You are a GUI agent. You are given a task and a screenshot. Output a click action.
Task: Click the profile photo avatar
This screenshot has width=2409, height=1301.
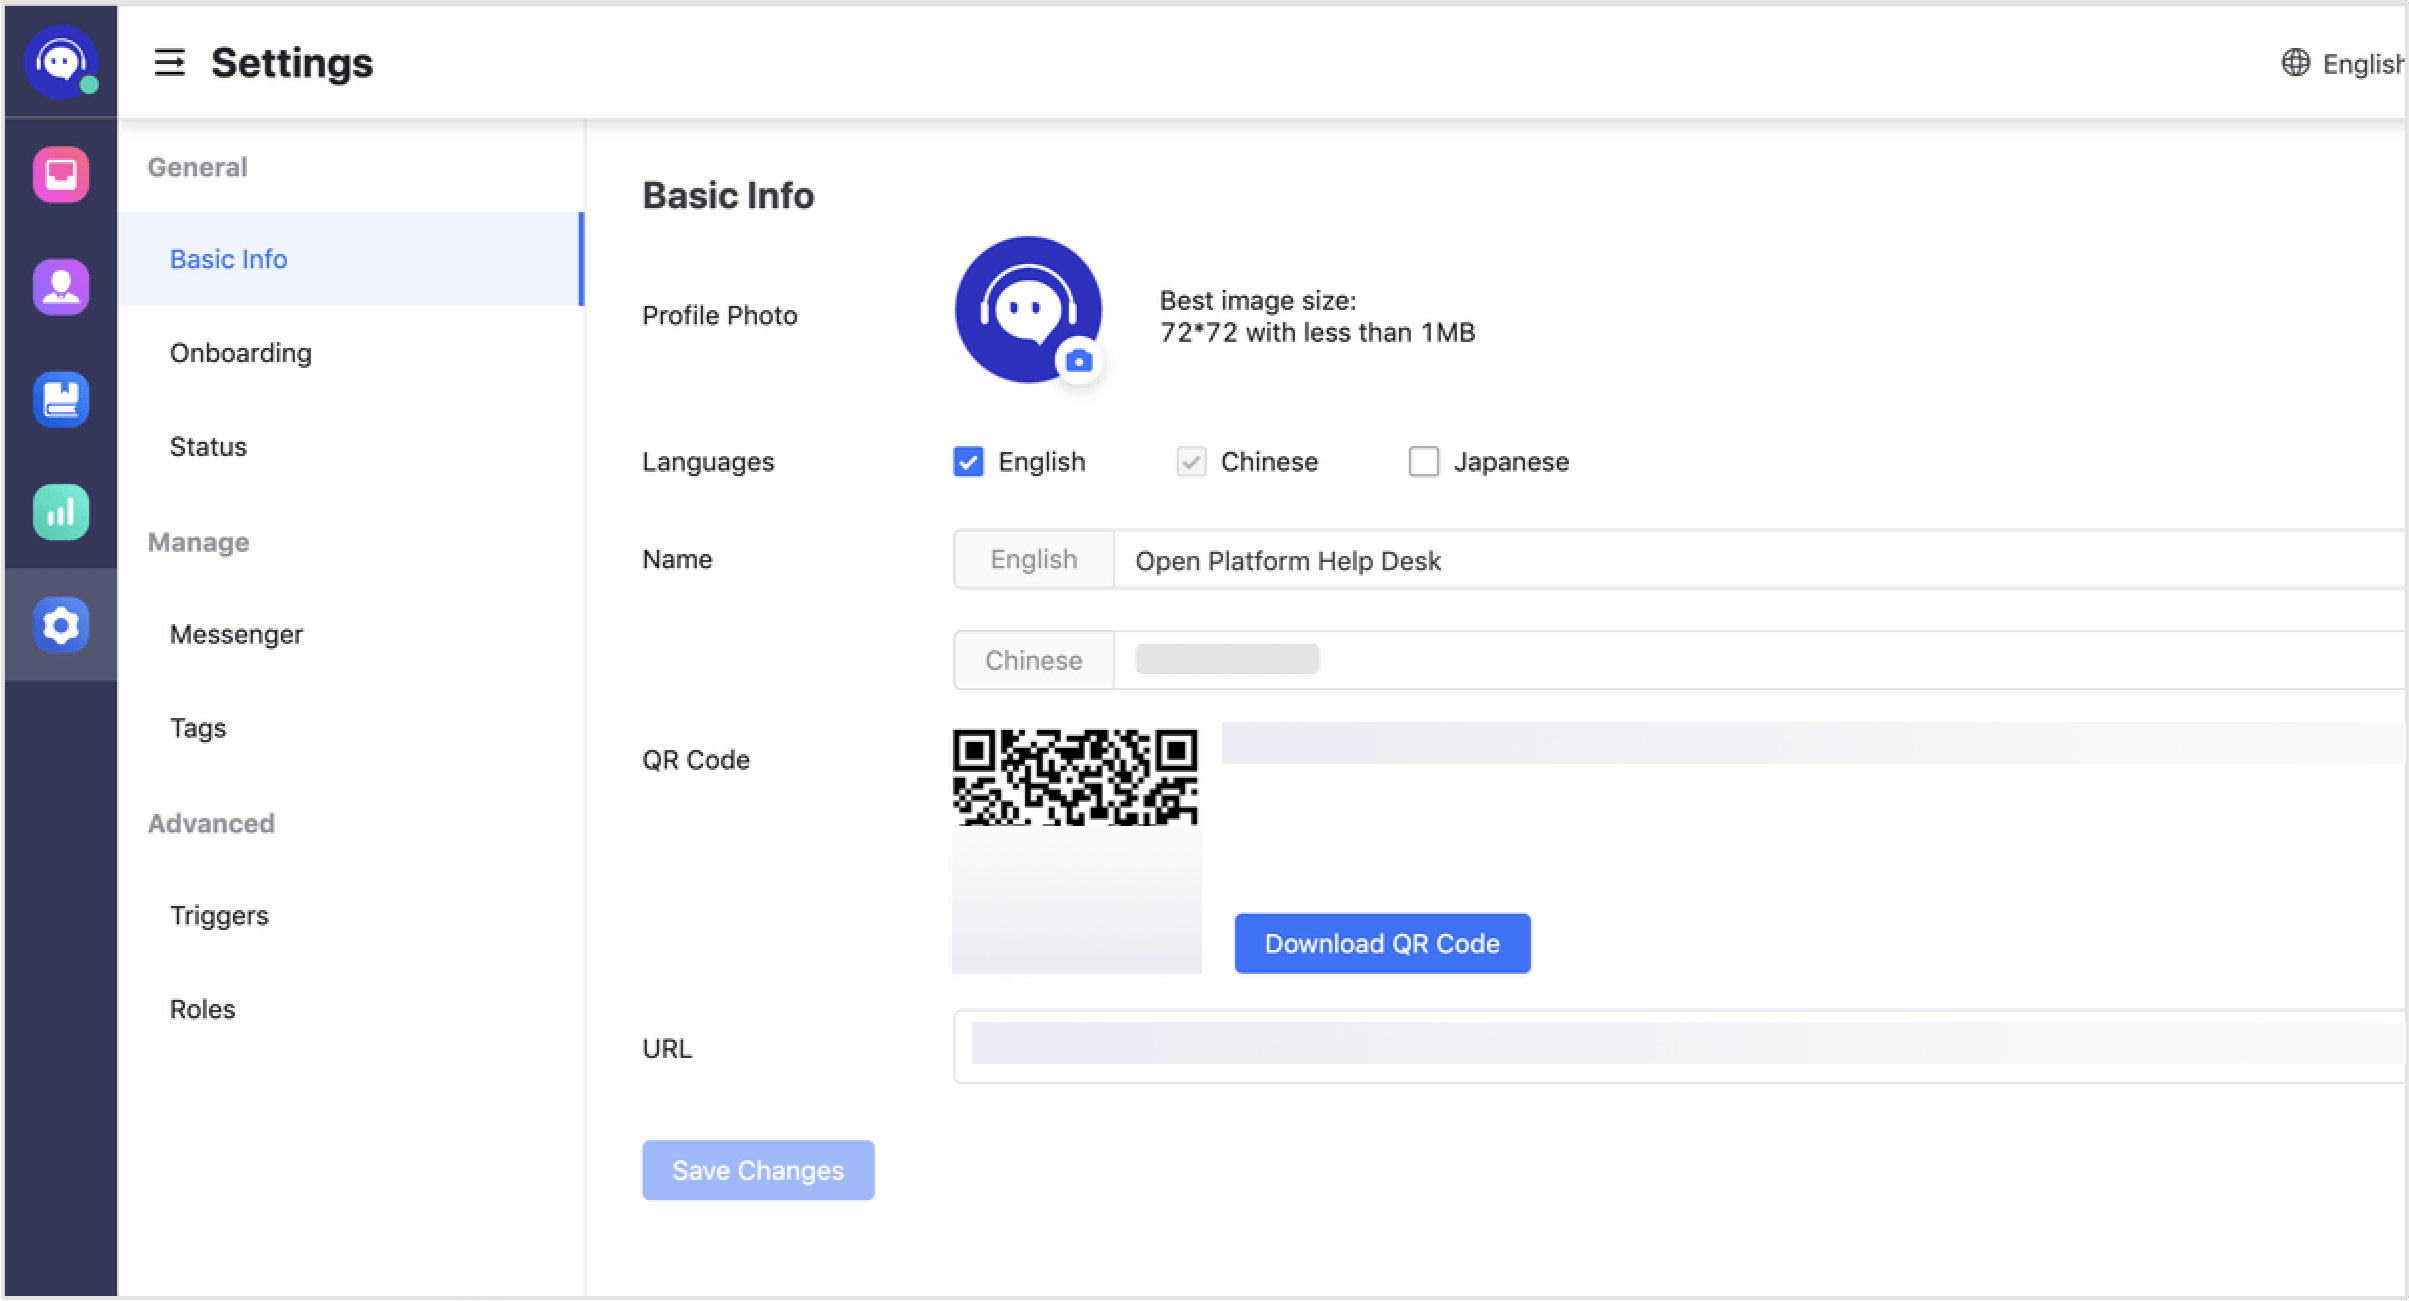pos(1028,309)
